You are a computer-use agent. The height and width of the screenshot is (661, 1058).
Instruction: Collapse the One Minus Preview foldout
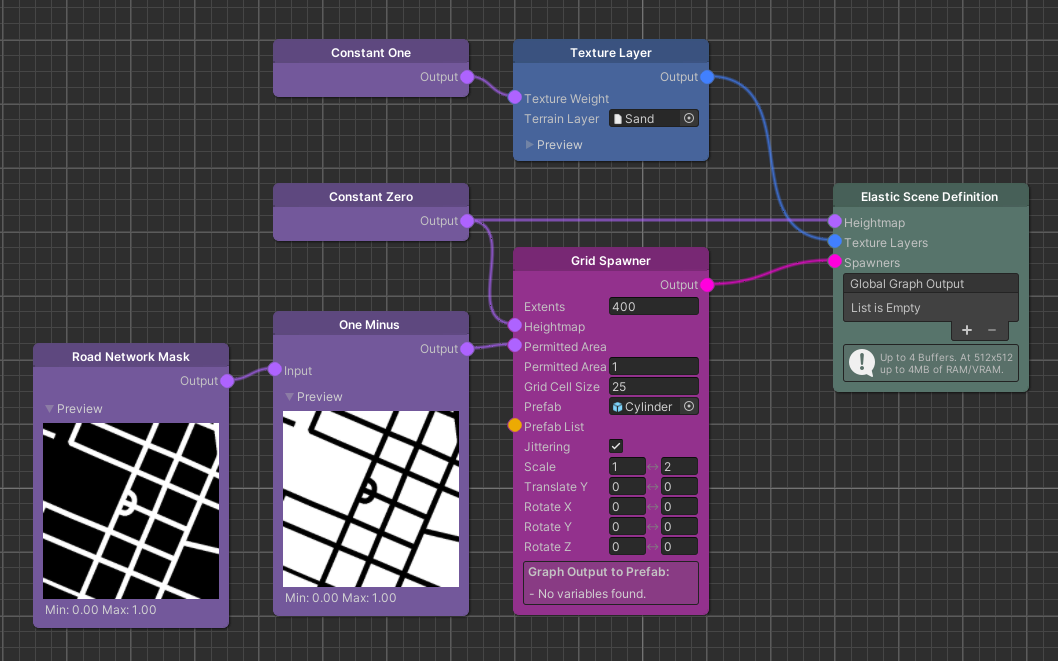click(290, 397)
